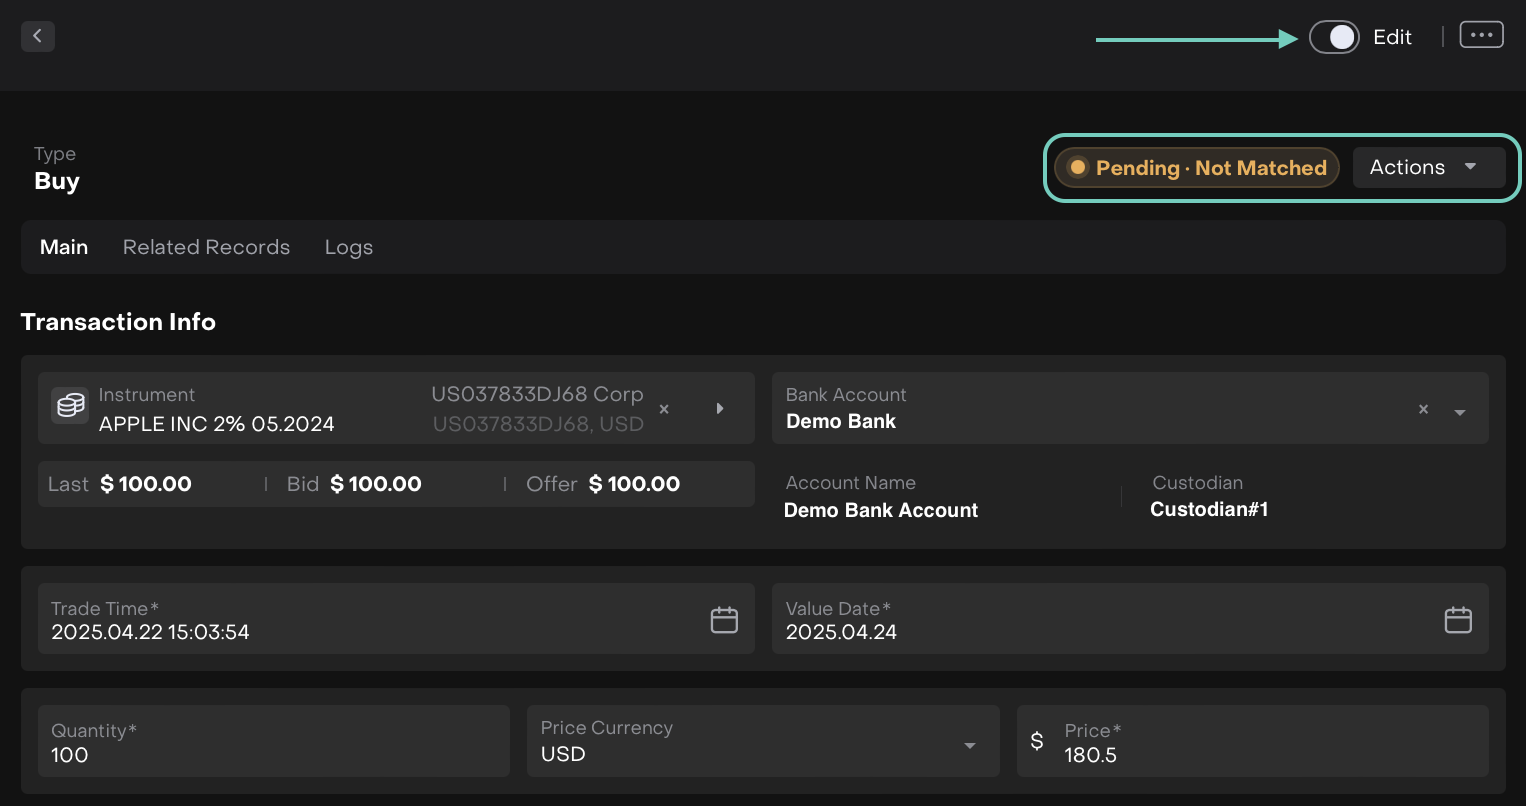Click the Trade Time date field
Image resolution: width=1526 pixels, height=806 pixels.
tap(370, 620)
